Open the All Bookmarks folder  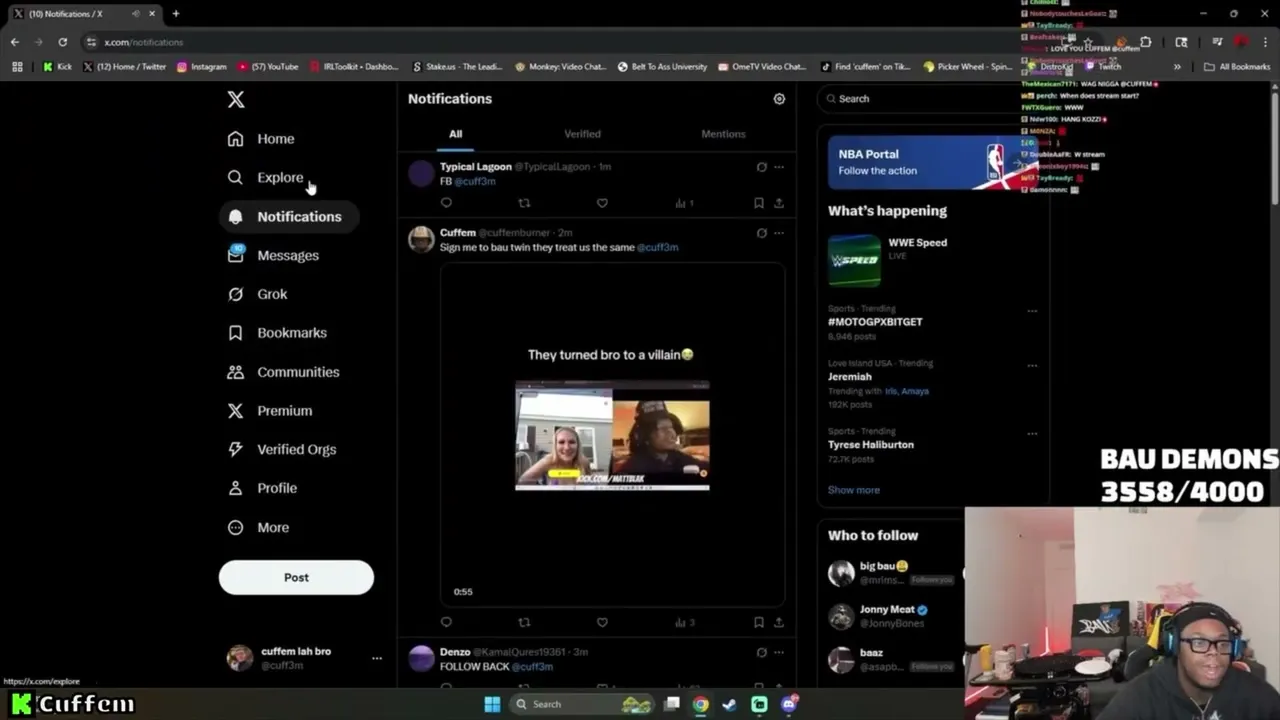(1237, 67)
